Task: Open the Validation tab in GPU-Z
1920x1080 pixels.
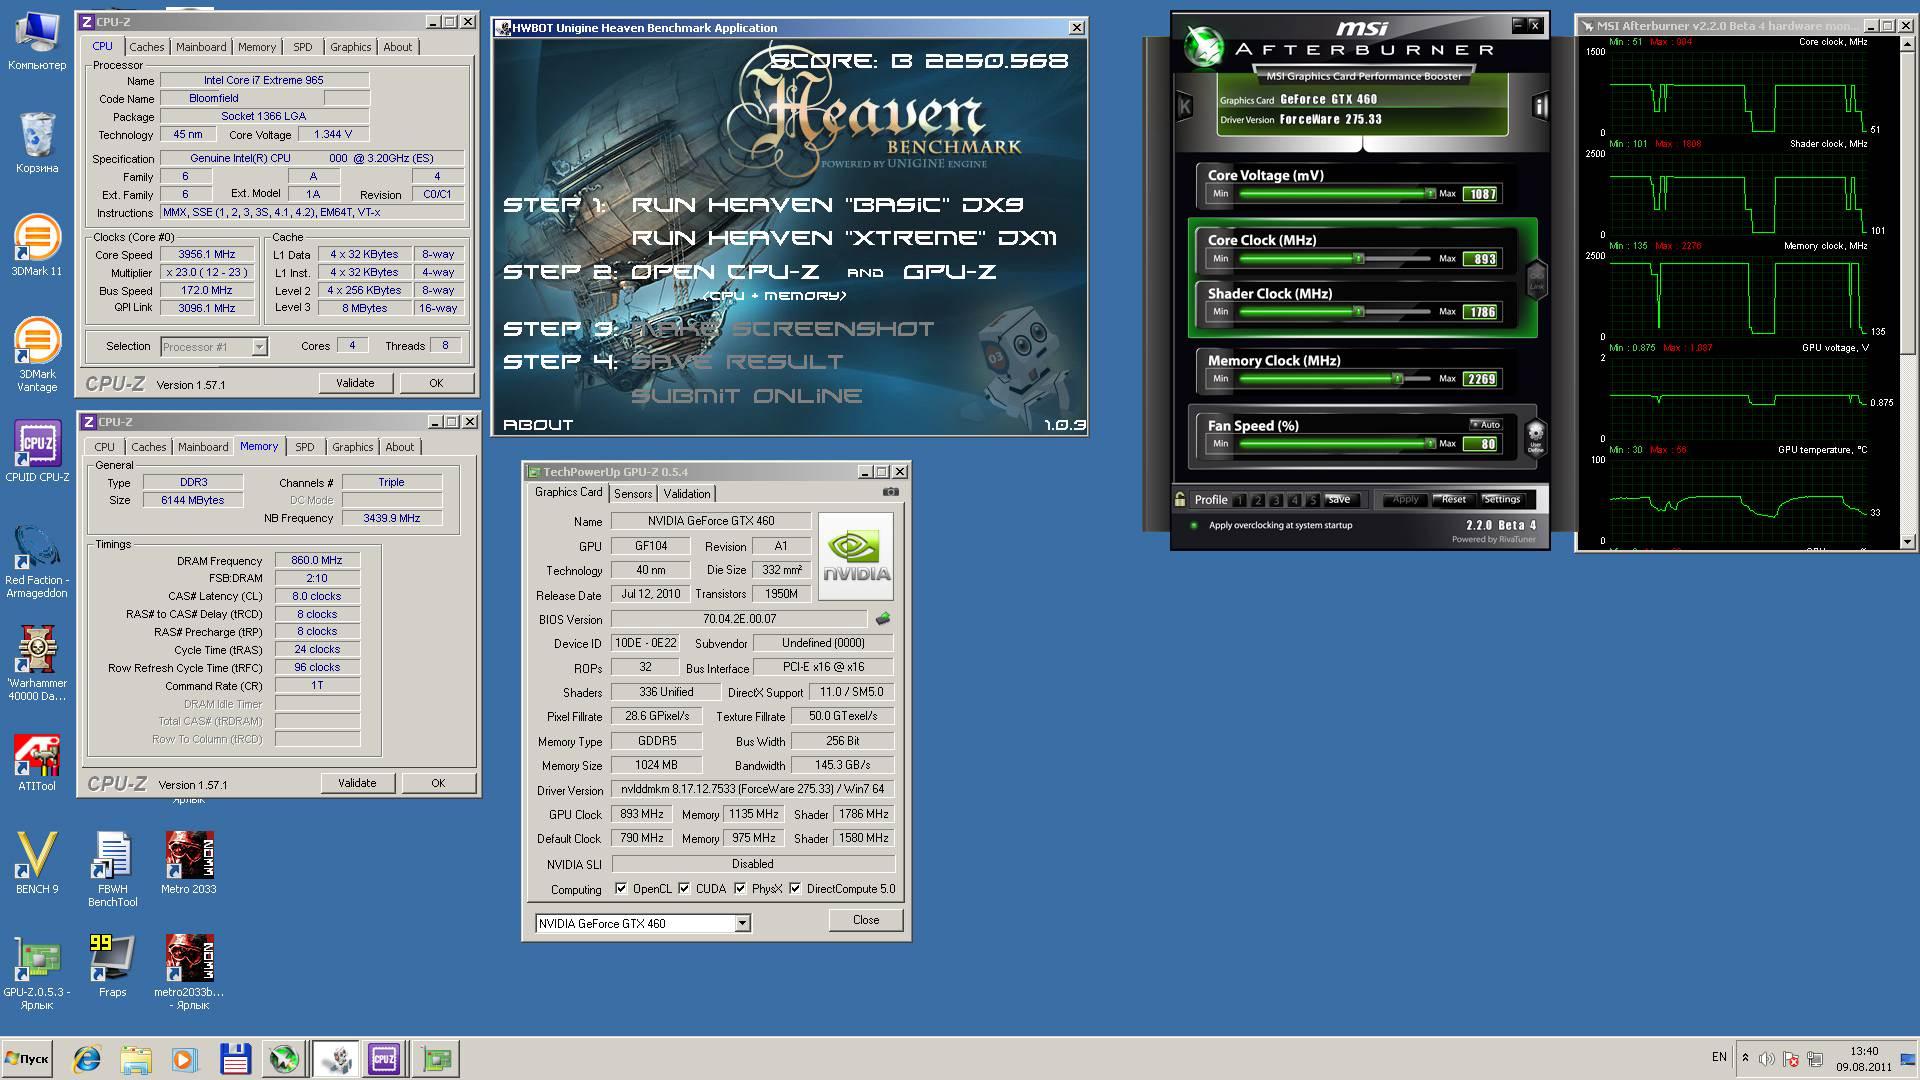Action: pos(687,494)
